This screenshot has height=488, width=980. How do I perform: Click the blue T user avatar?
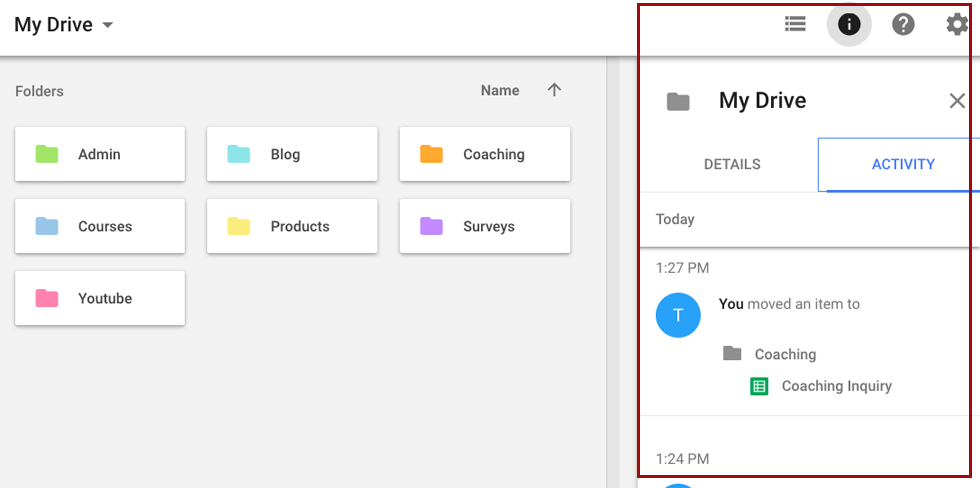678,316
